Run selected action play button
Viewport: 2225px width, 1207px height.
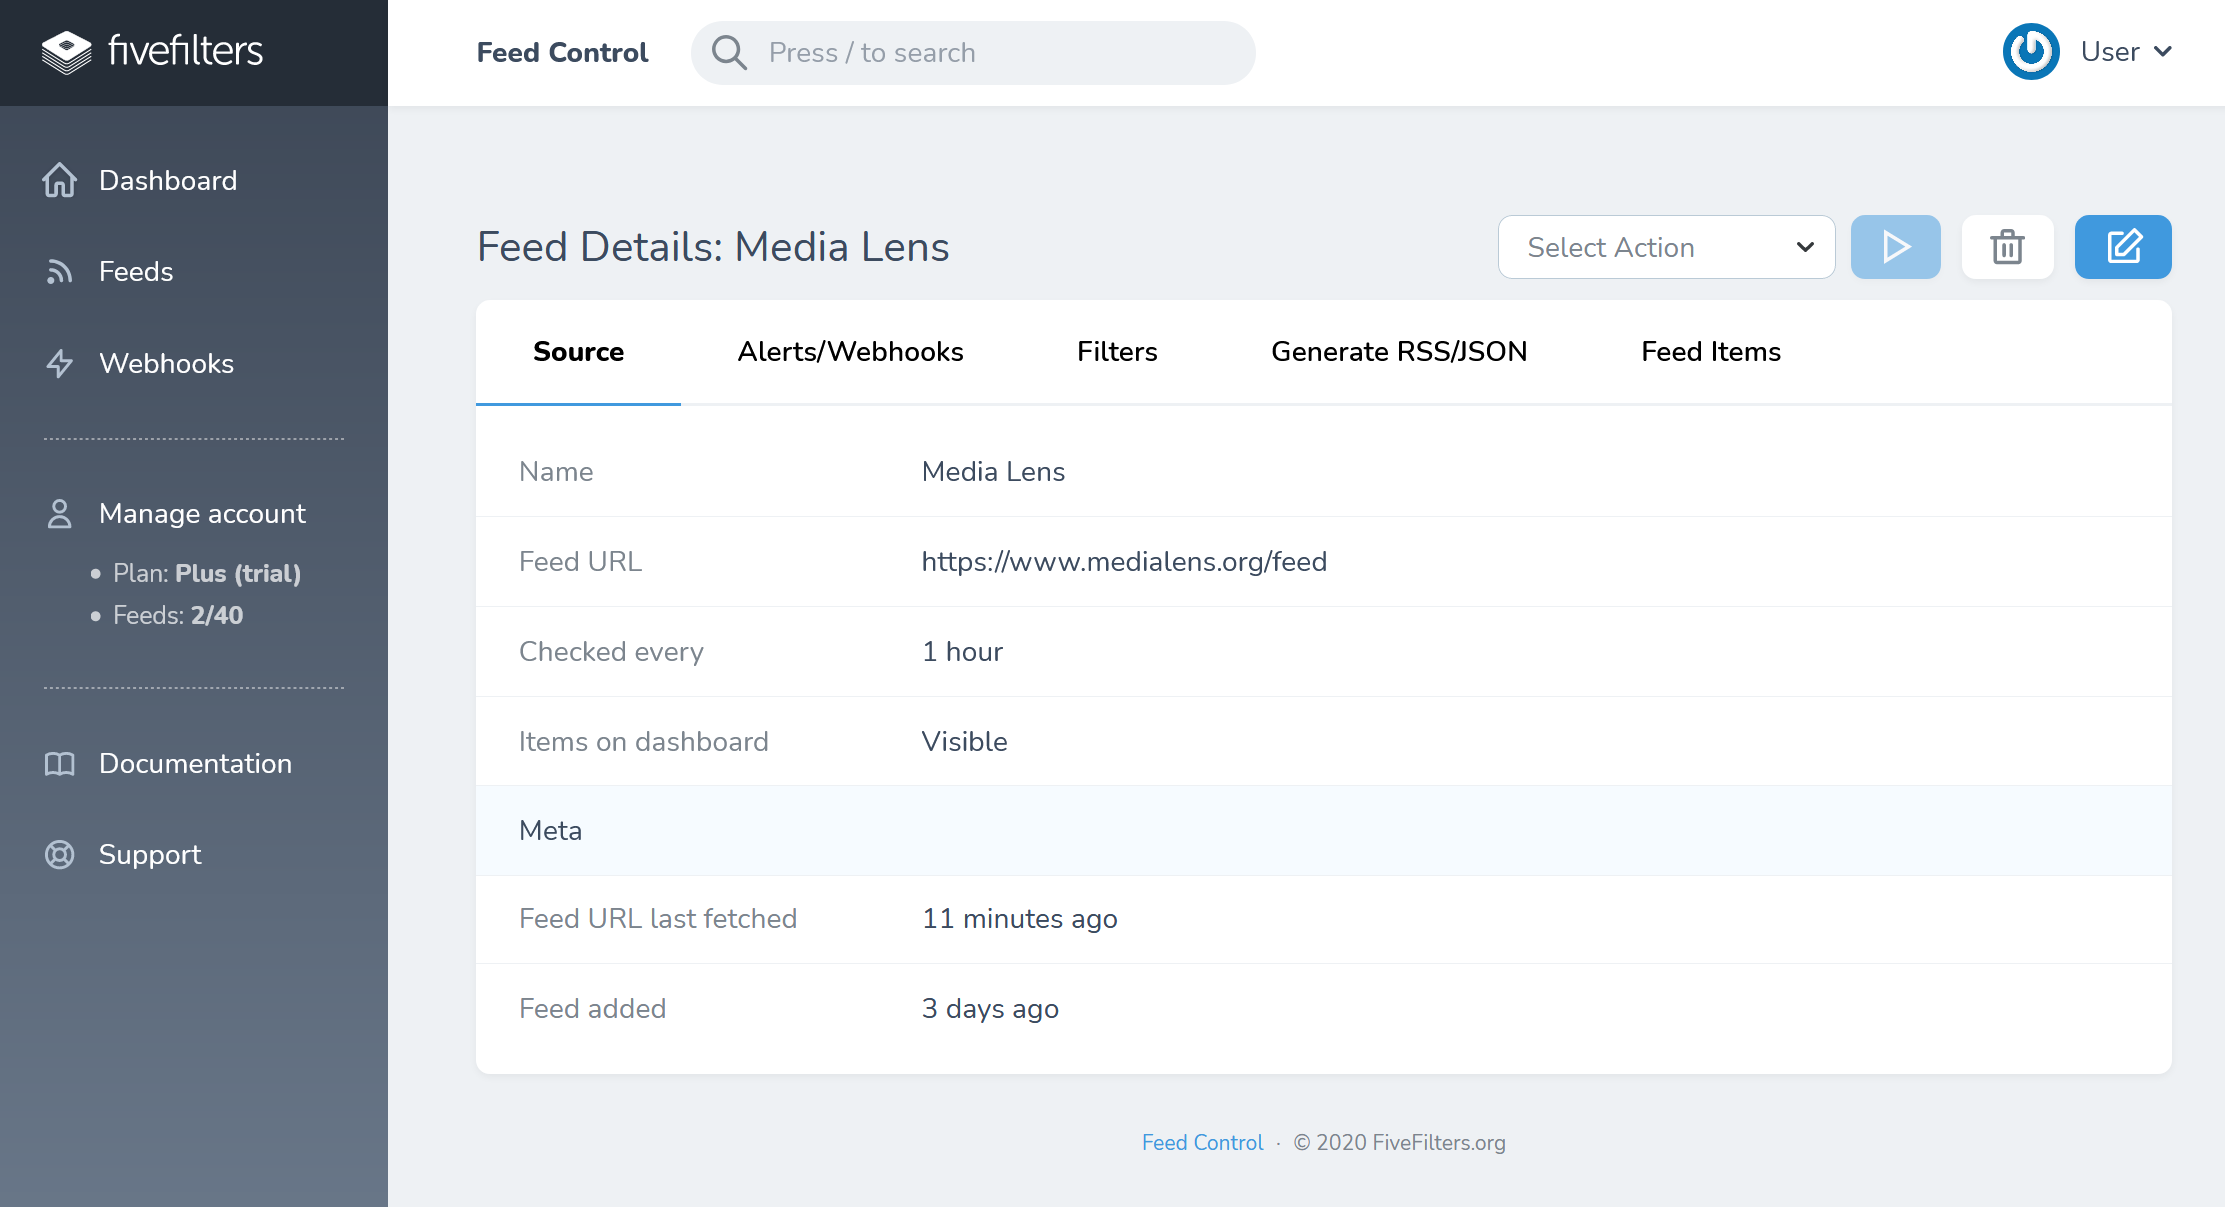point(1895,247)
